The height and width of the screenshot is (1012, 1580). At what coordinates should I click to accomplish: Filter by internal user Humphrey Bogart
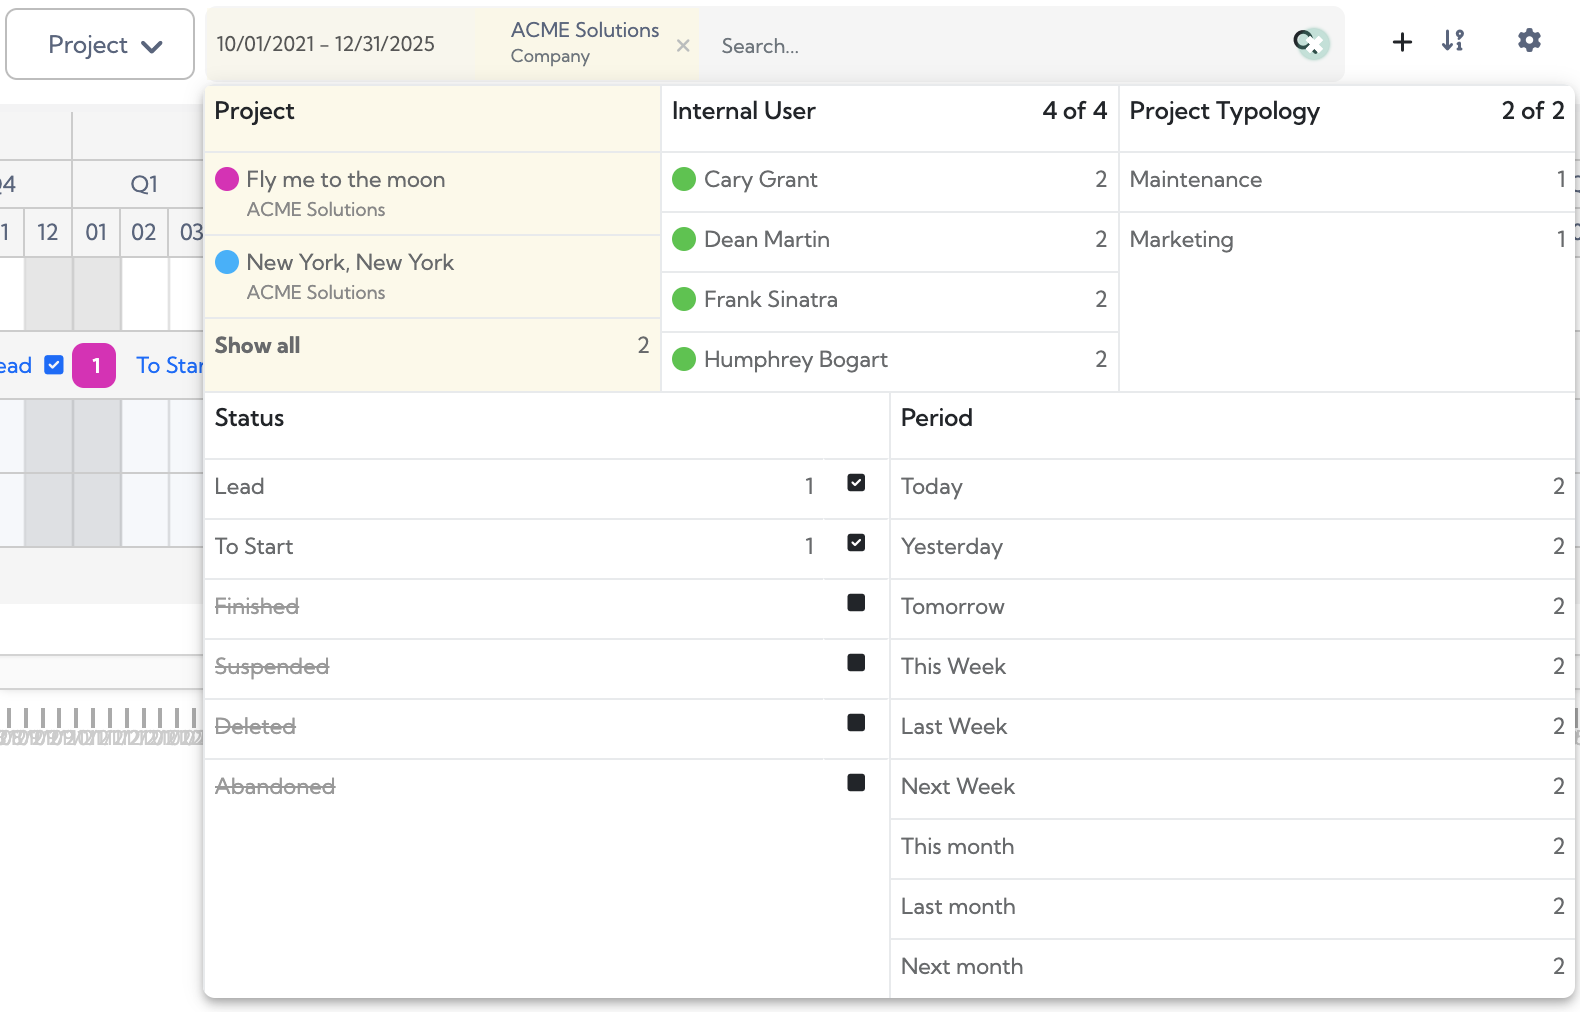coord(890,360)
